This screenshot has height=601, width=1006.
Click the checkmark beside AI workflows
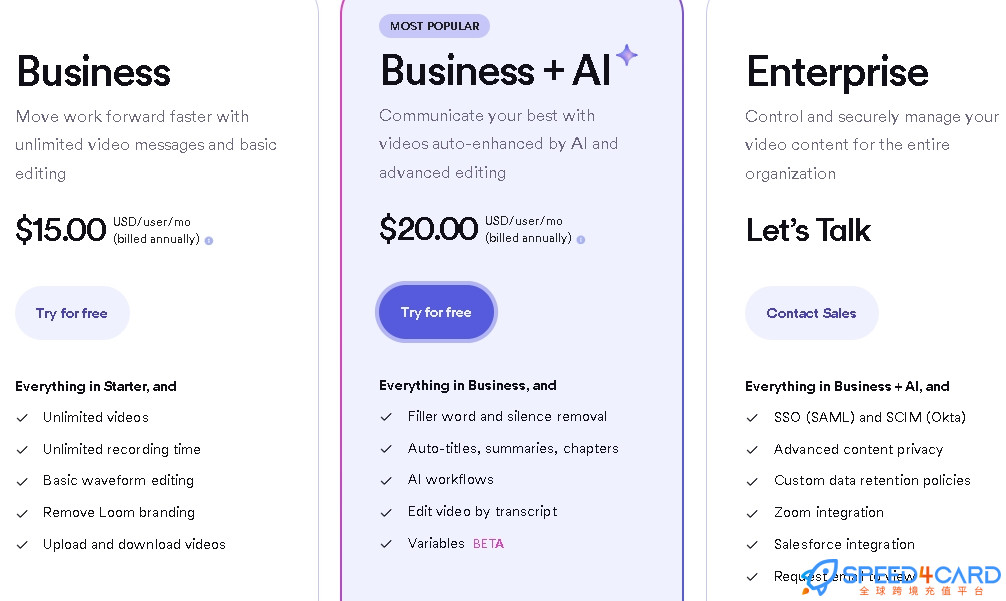click(386, 480)
